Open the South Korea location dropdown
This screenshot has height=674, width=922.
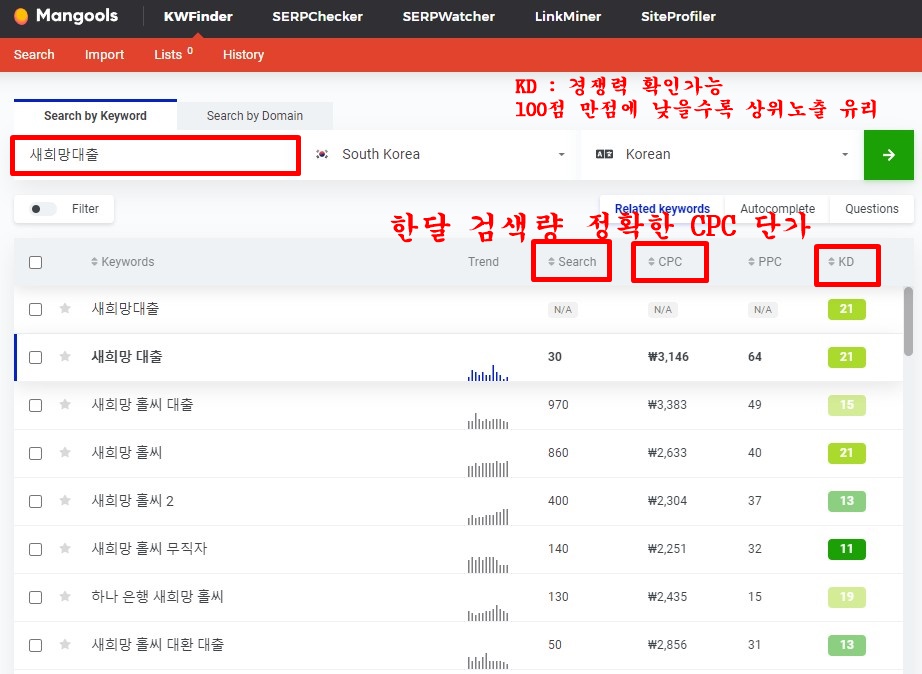click(440, 155)
